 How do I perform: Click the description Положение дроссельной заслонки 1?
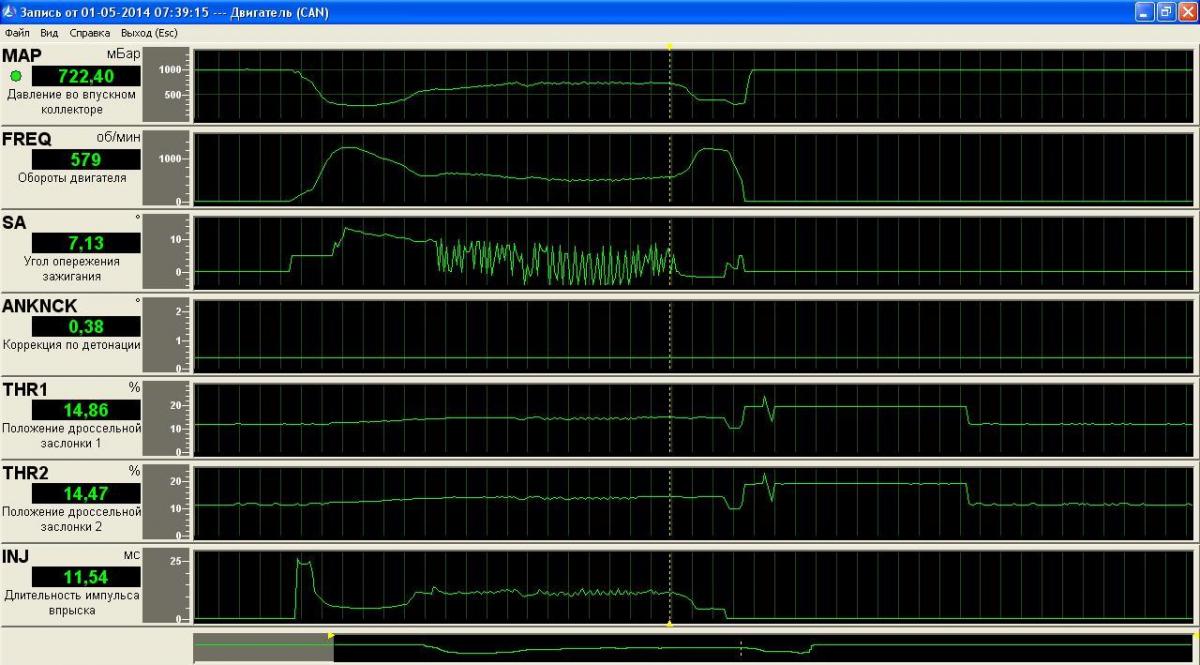(72, 435)
